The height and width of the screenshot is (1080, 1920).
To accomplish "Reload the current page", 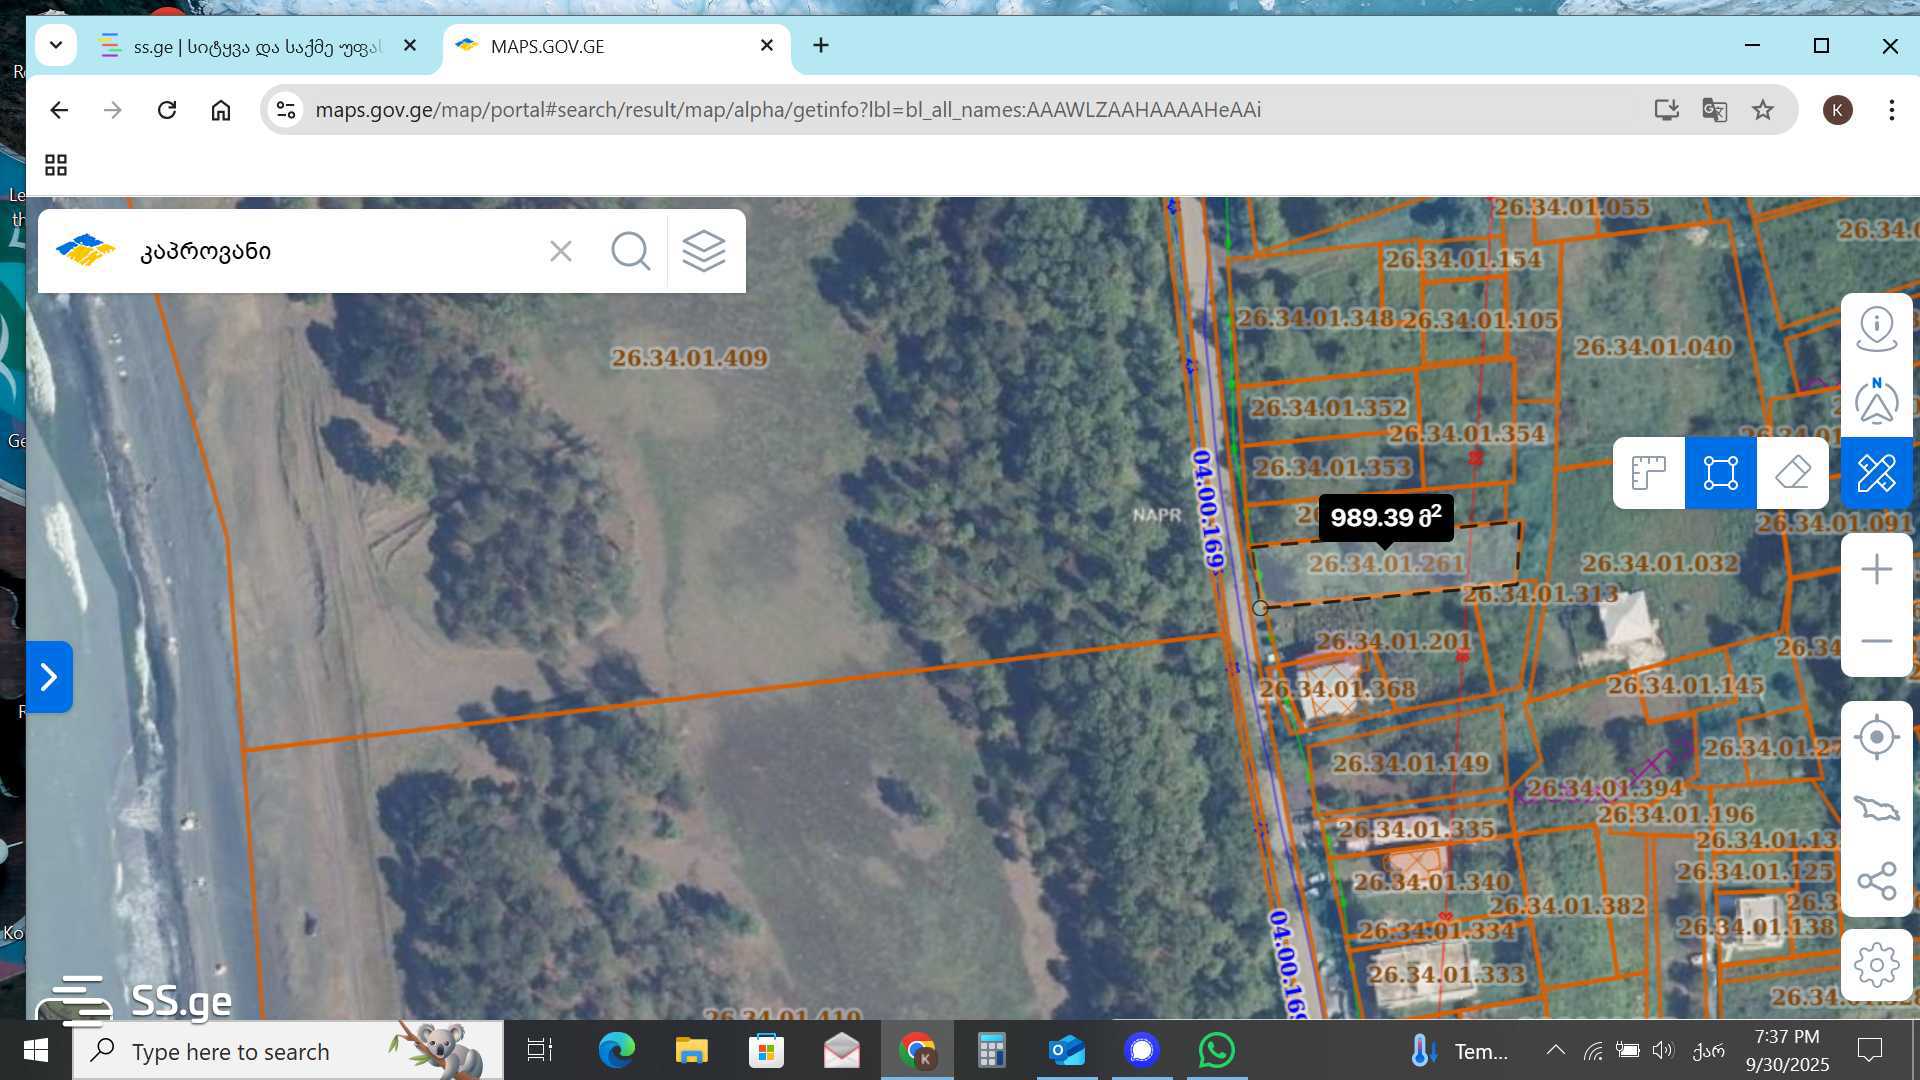I will click(167, 110).
